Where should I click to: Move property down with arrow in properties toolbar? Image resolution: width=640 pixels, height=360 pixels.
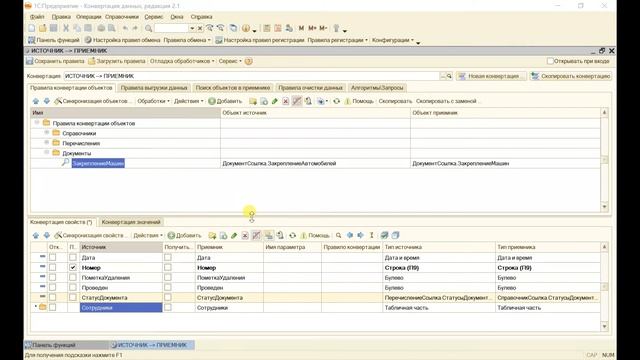click(47, 236)
